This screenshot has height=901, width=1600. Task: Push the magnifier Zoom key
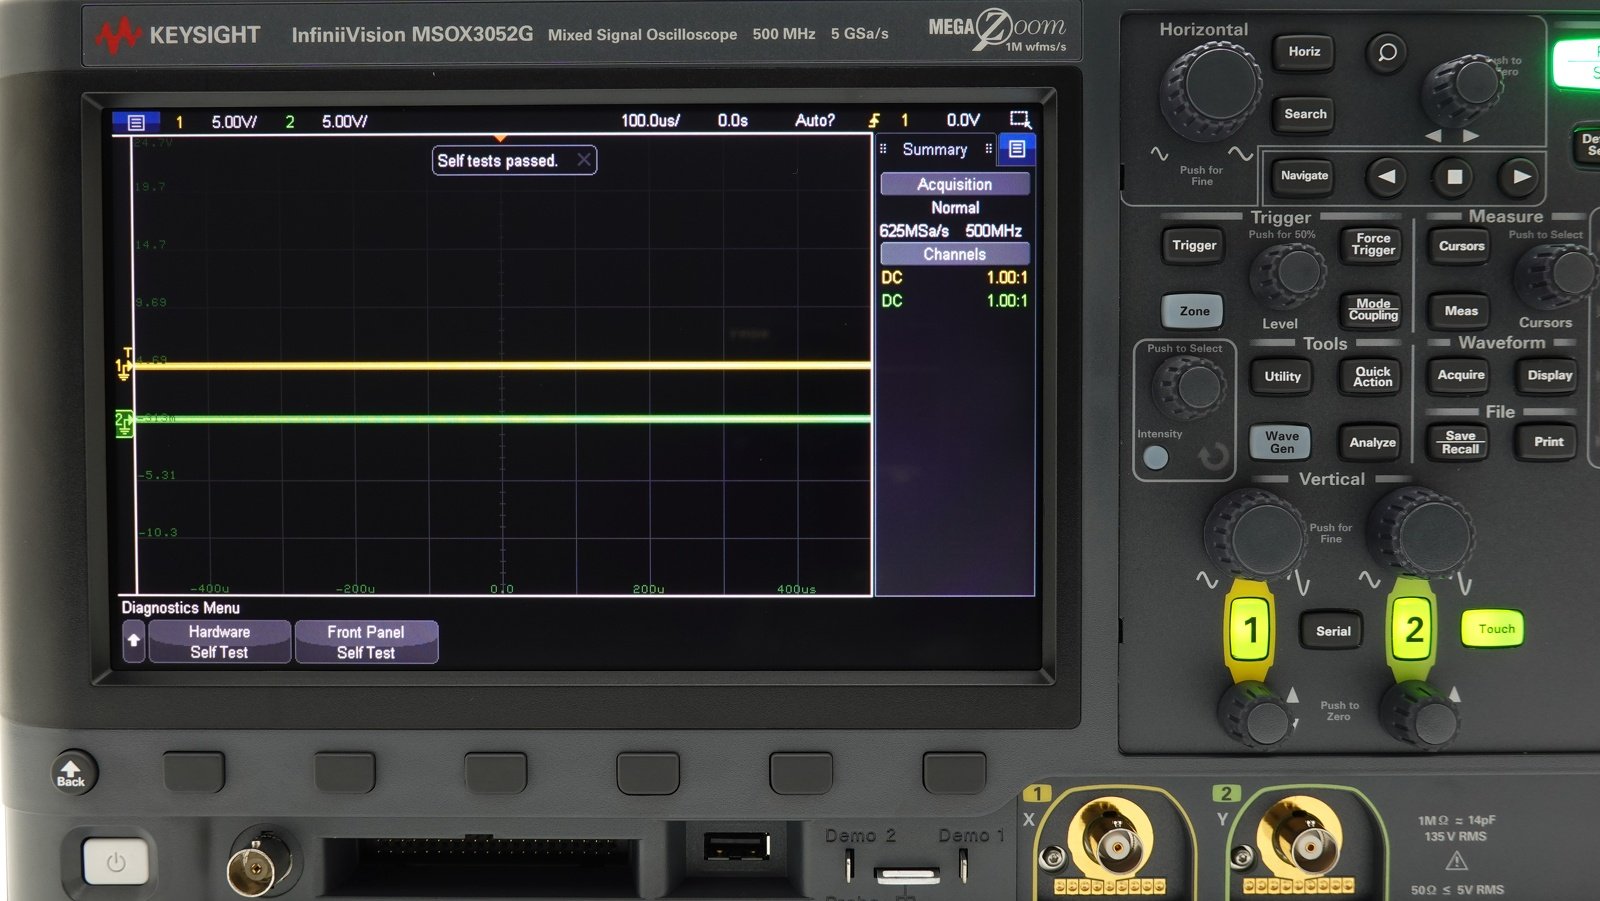coord(1388,52)
